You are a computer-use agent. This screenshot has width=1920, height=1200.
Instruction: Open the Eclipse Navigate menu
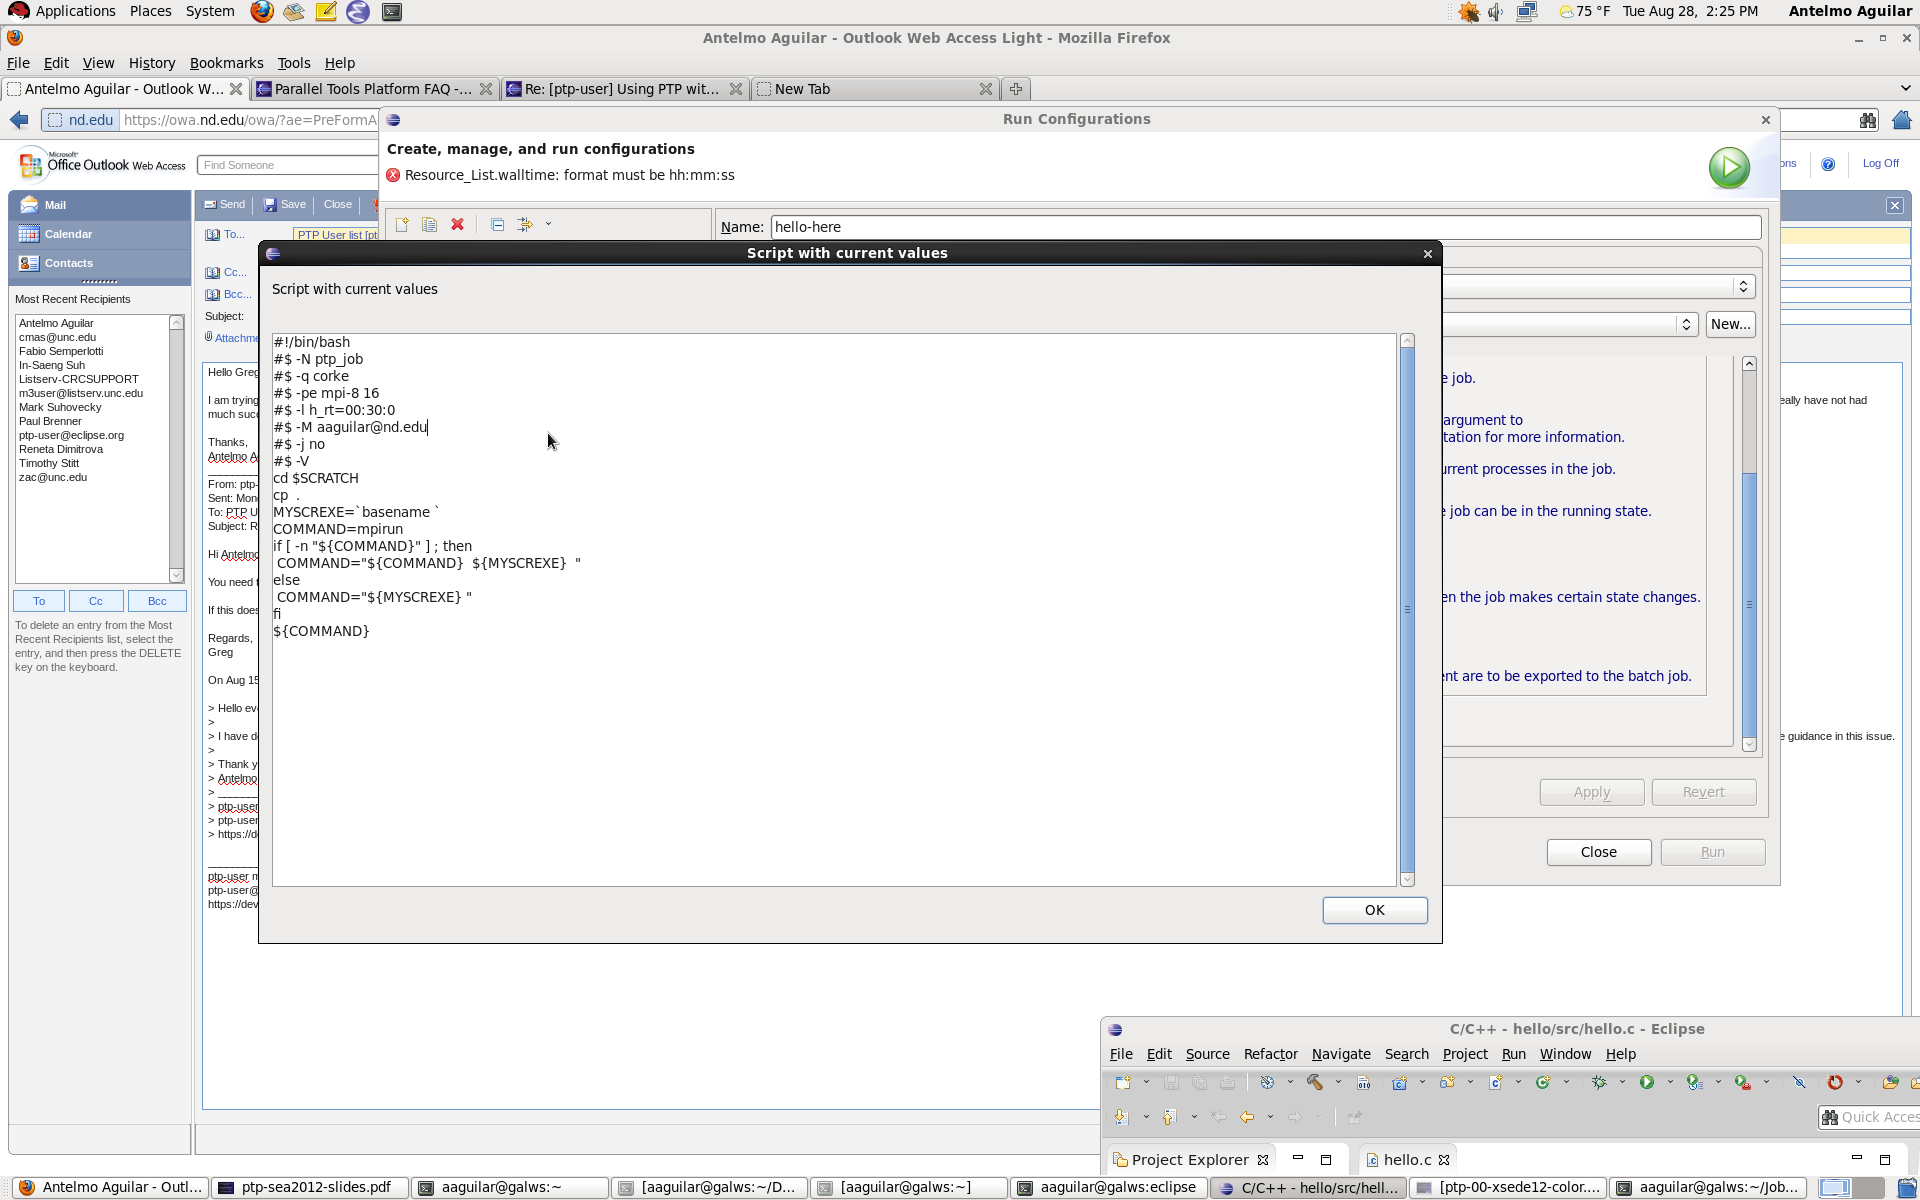pyautogui.click(x=1341, y=1054)
